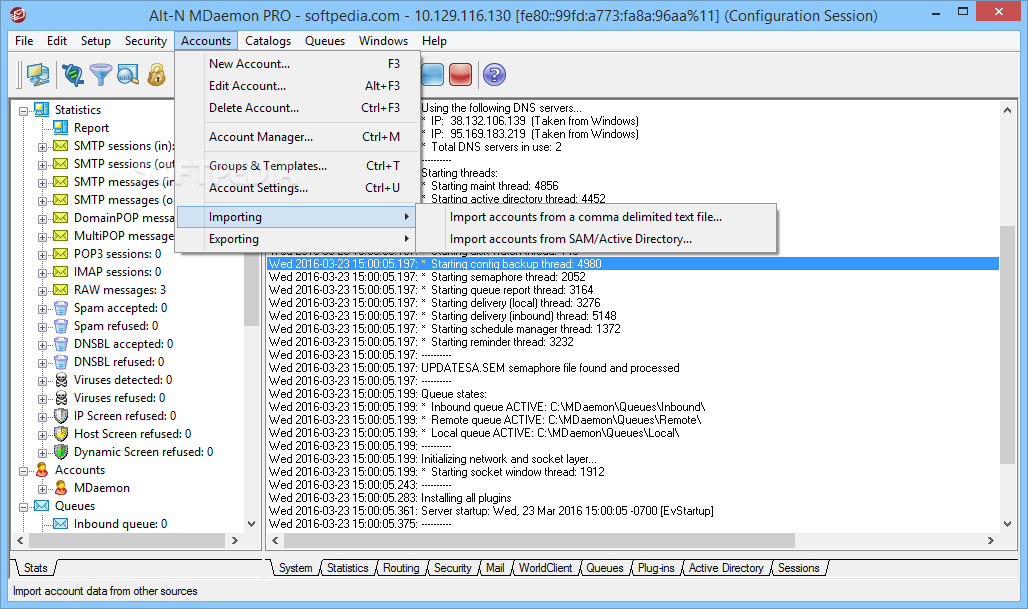
Task: Click the Statistics root monitor icon
Action: point(41,109)
